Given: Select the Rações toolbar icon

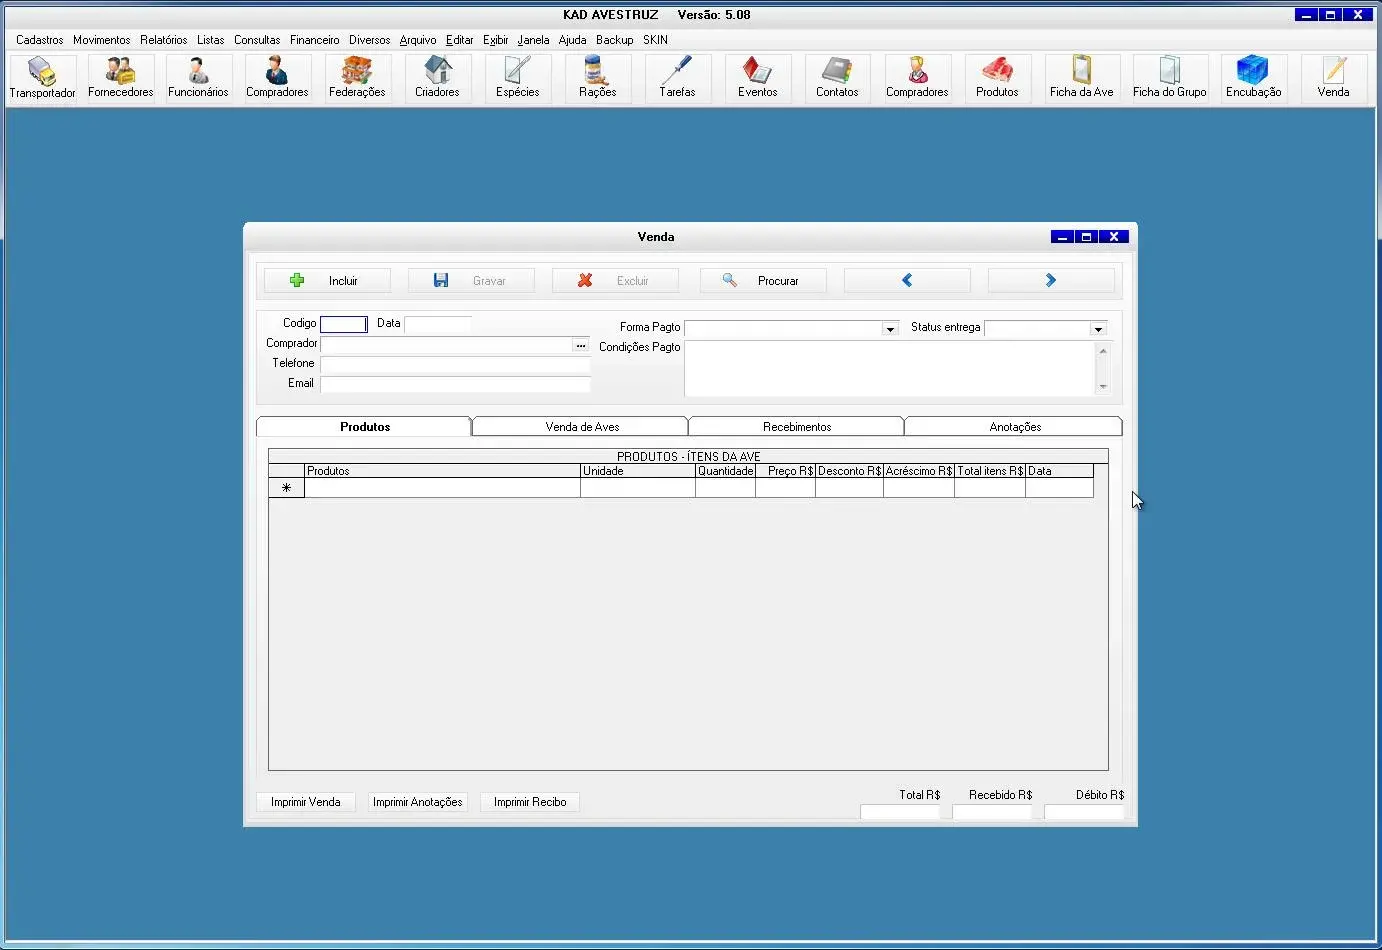Looking at the screenshot, I should pos(597,78).
